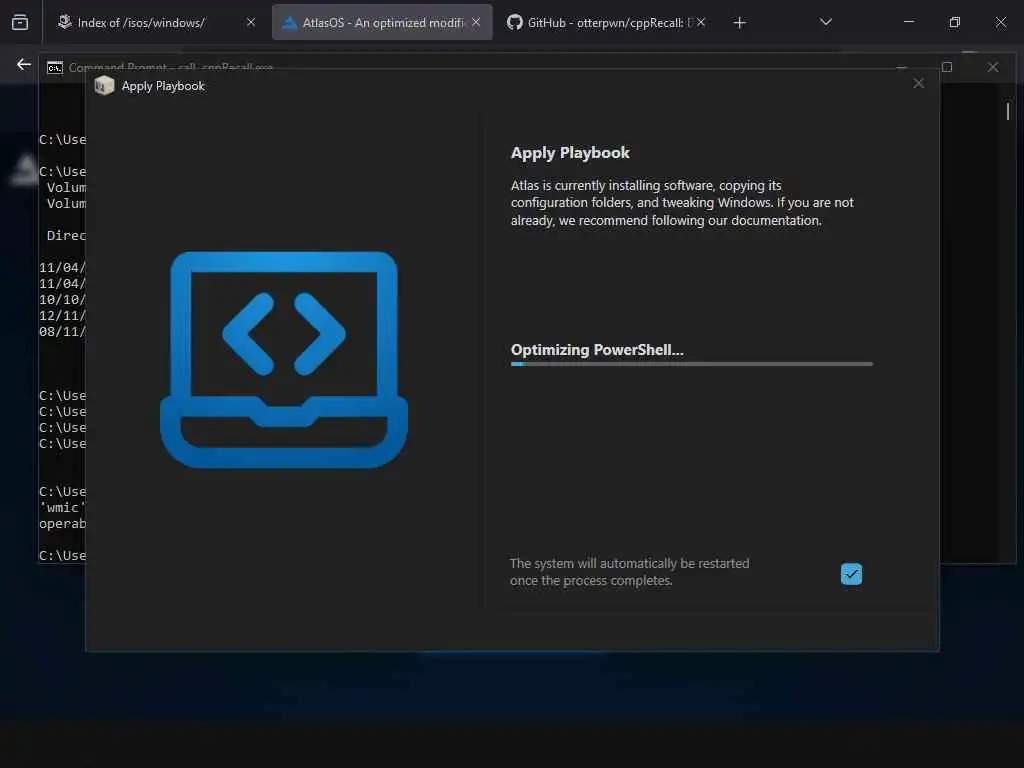Click the 'Apply Playbook' heading text
Image resolution: width=1024 pixels, height=768 pixels.
pos(570,153)
